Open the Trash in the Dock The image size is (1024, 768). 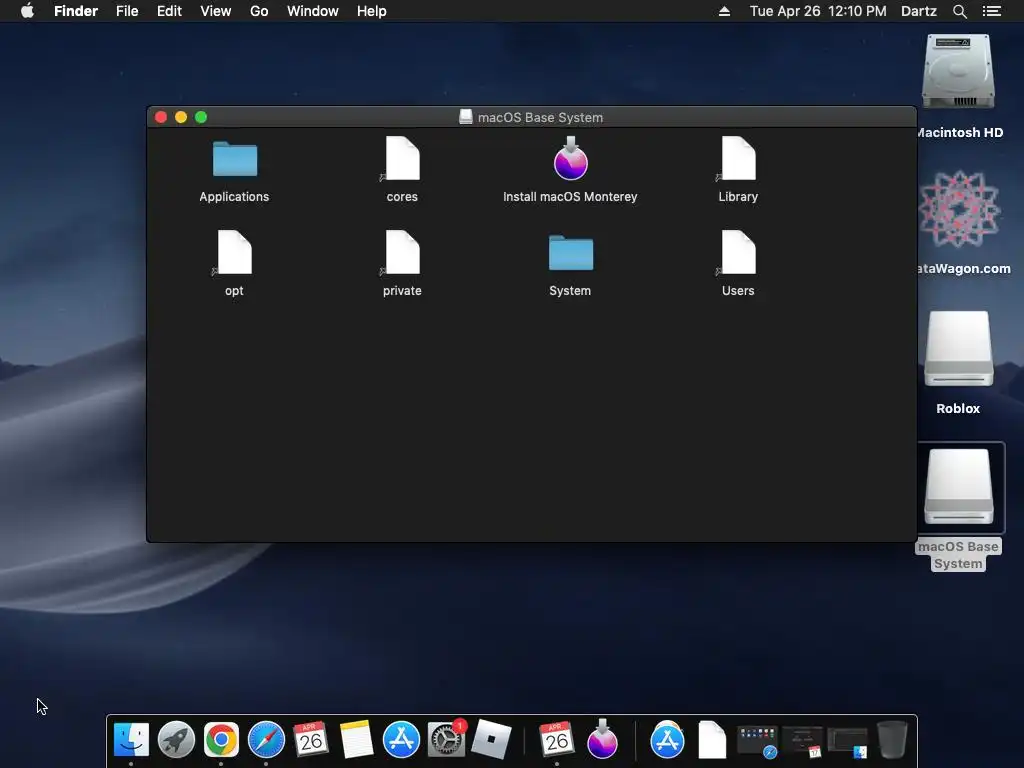click(892, 740)
